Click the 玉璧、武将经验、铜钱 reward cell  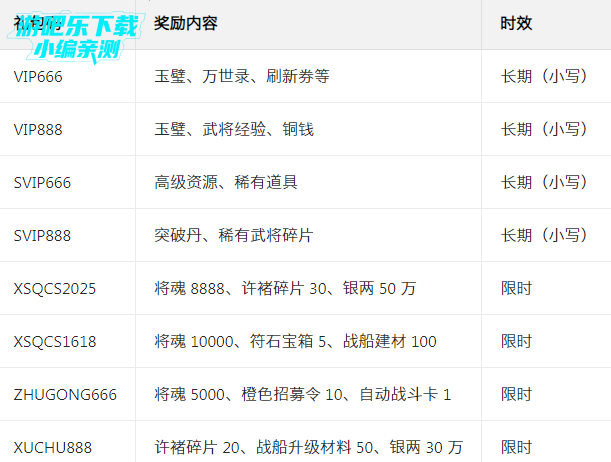point(234,129)
